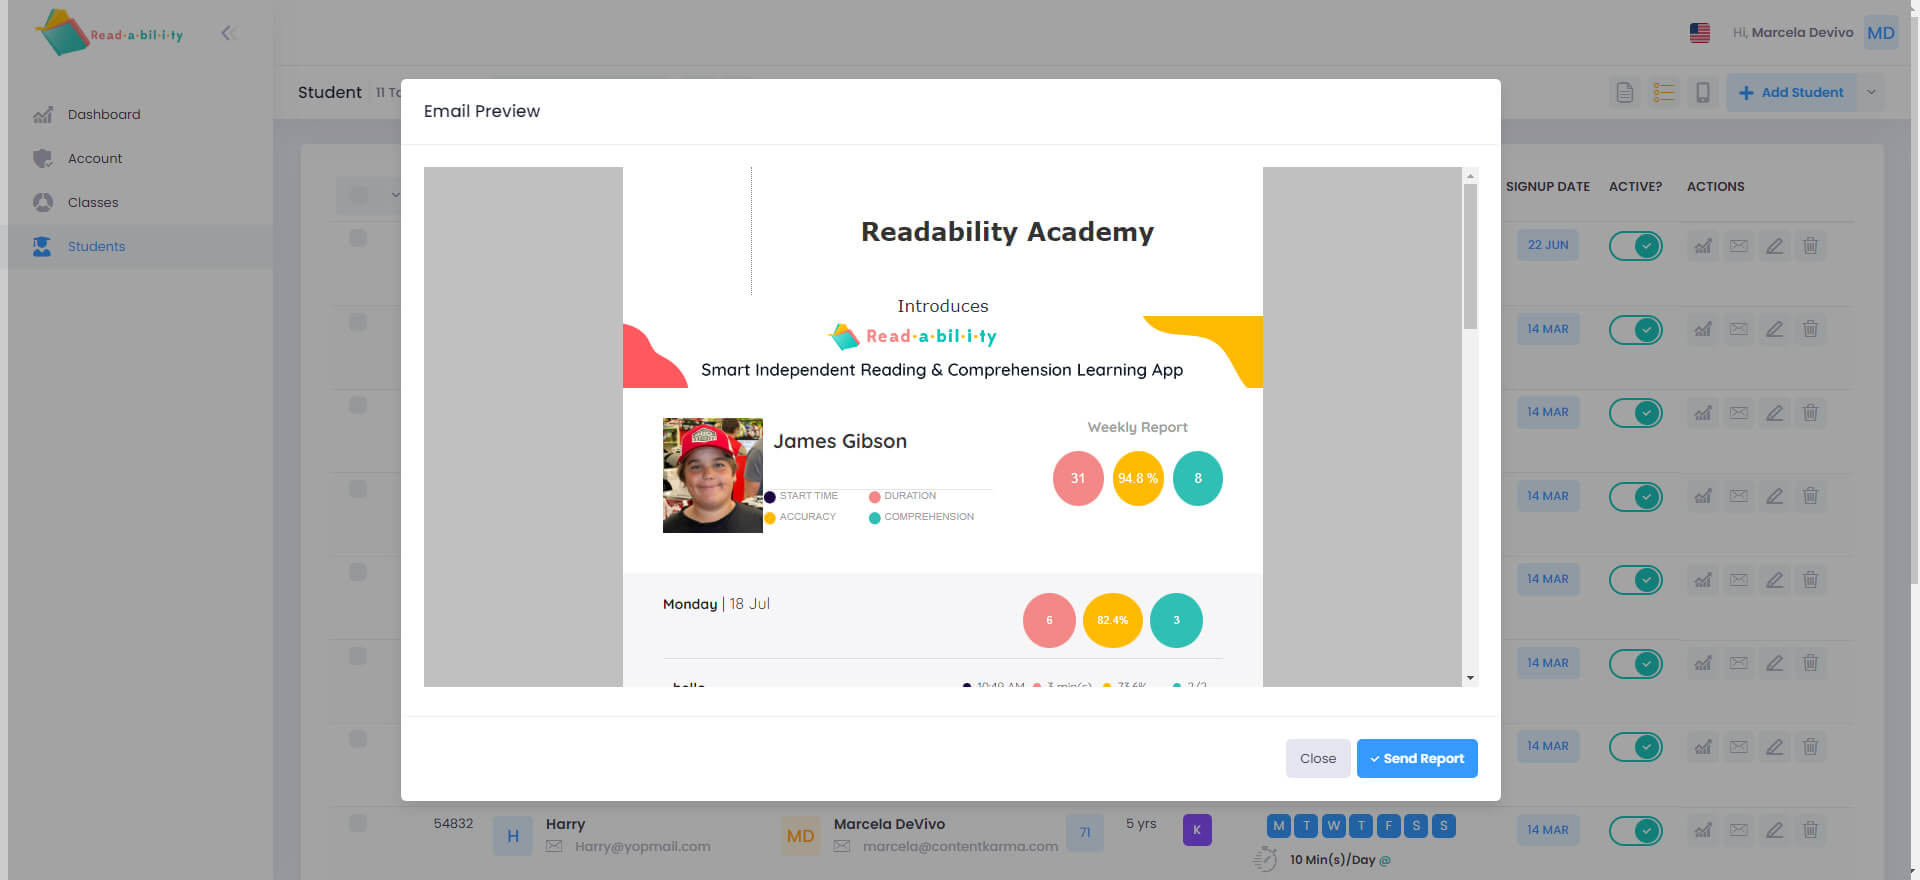Screen dimensions: 1920x880
Task: Tick the checkbox in the 22 JUN row
Action: 358,238
